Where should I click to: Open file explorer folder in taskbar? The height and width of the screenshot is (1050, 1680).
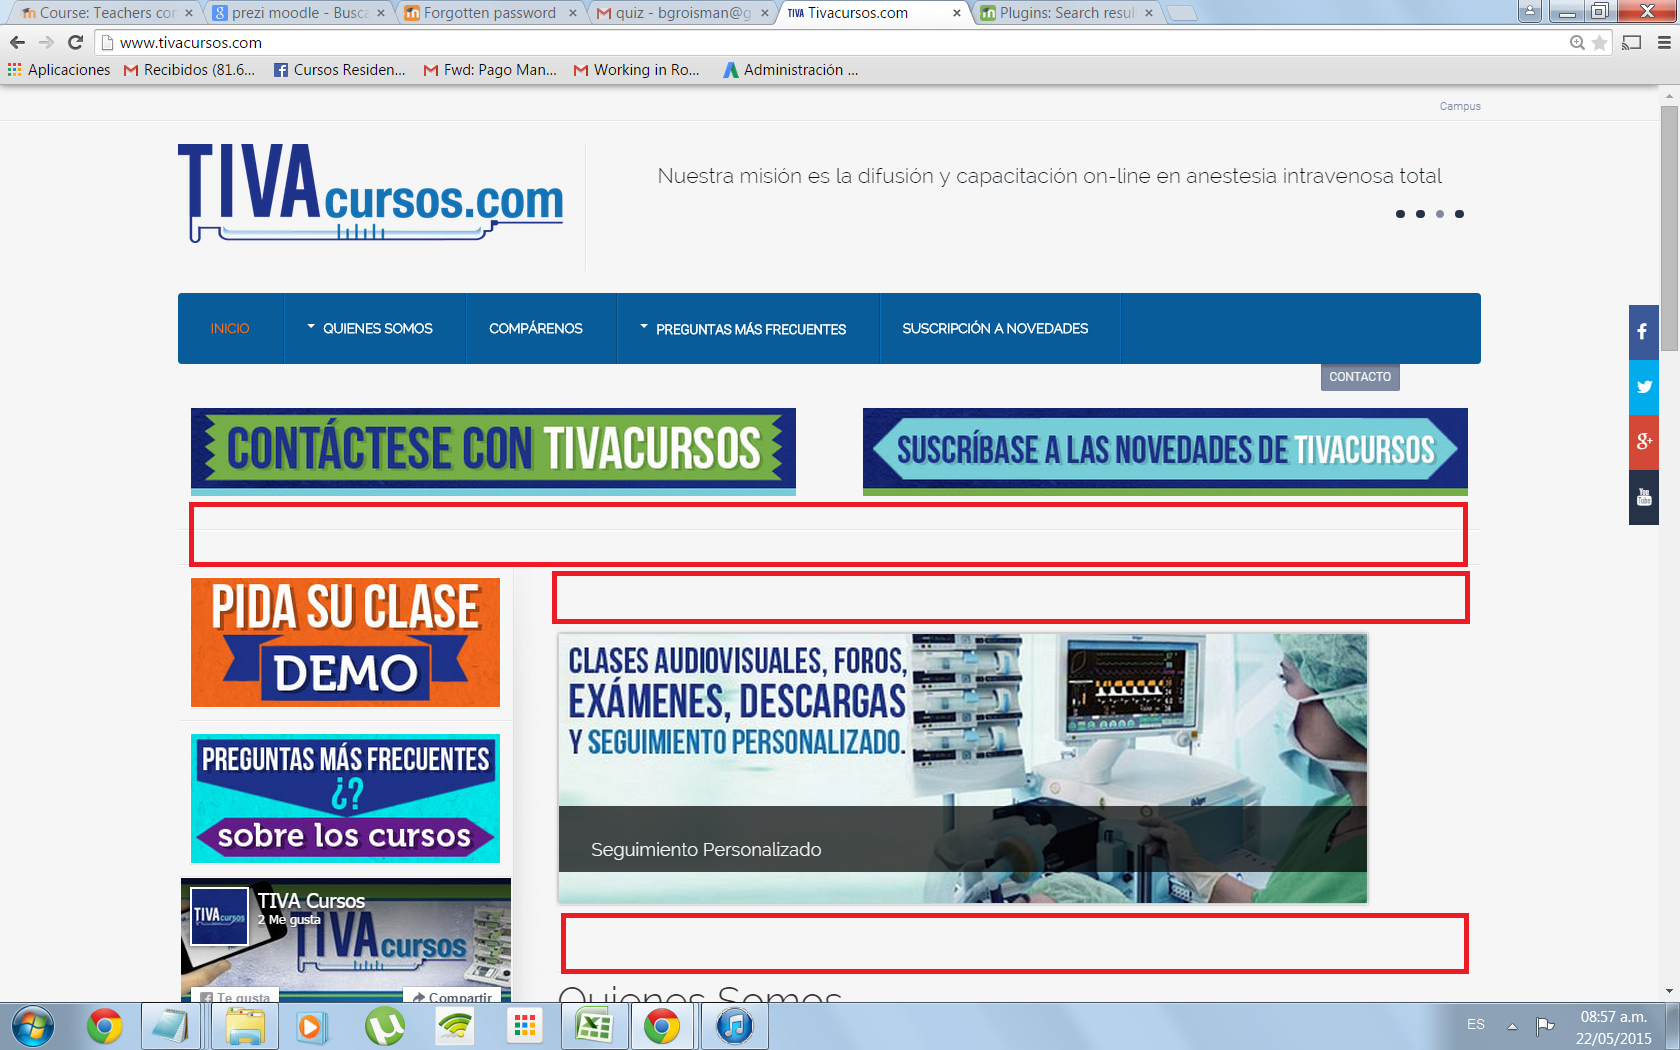click(x=245, y=1026)
